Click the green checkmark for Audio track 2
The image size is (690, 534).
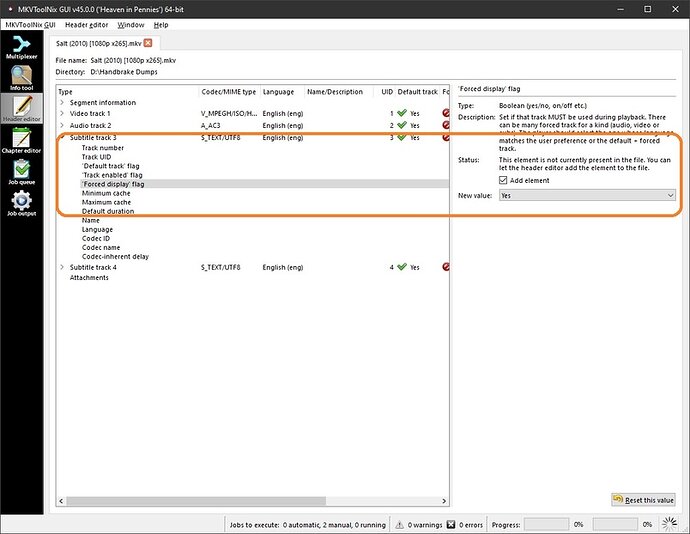(402, 125)
